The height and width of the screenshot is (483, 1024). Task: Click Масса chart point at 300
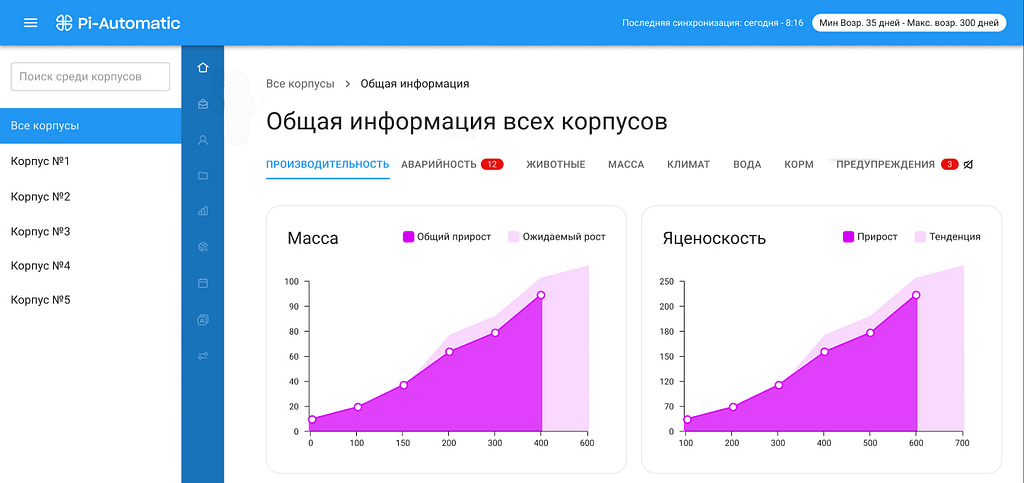(495, 333)
